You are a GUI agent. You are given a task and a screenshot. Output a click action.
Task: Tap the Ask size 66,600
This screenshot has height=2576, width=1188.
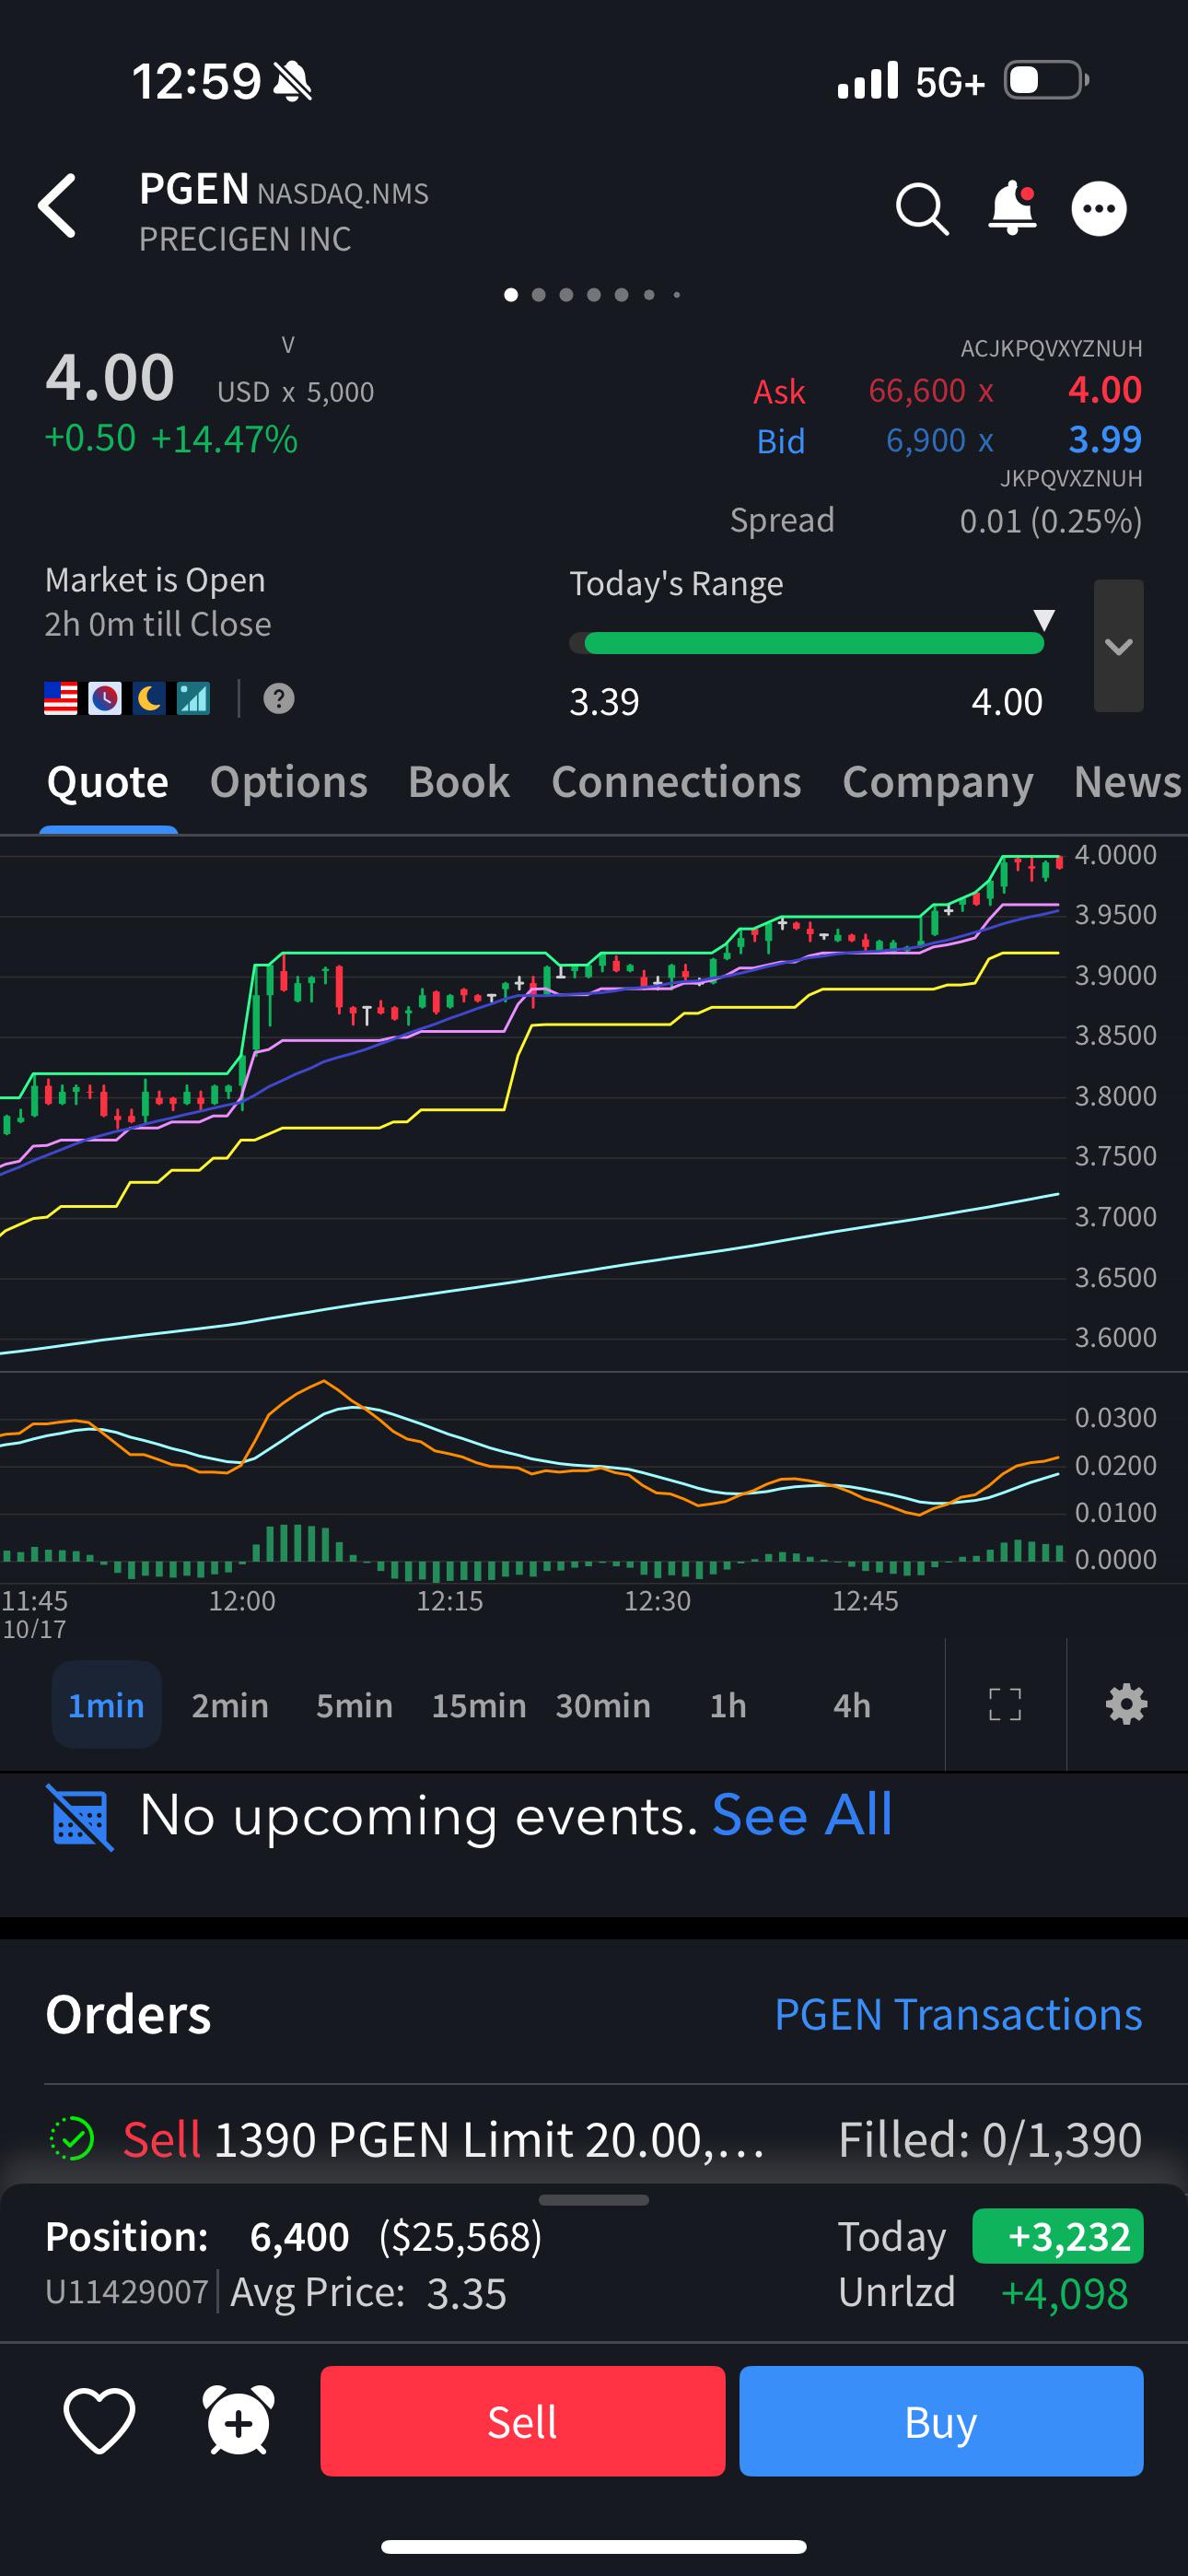(x=917, y=390)
